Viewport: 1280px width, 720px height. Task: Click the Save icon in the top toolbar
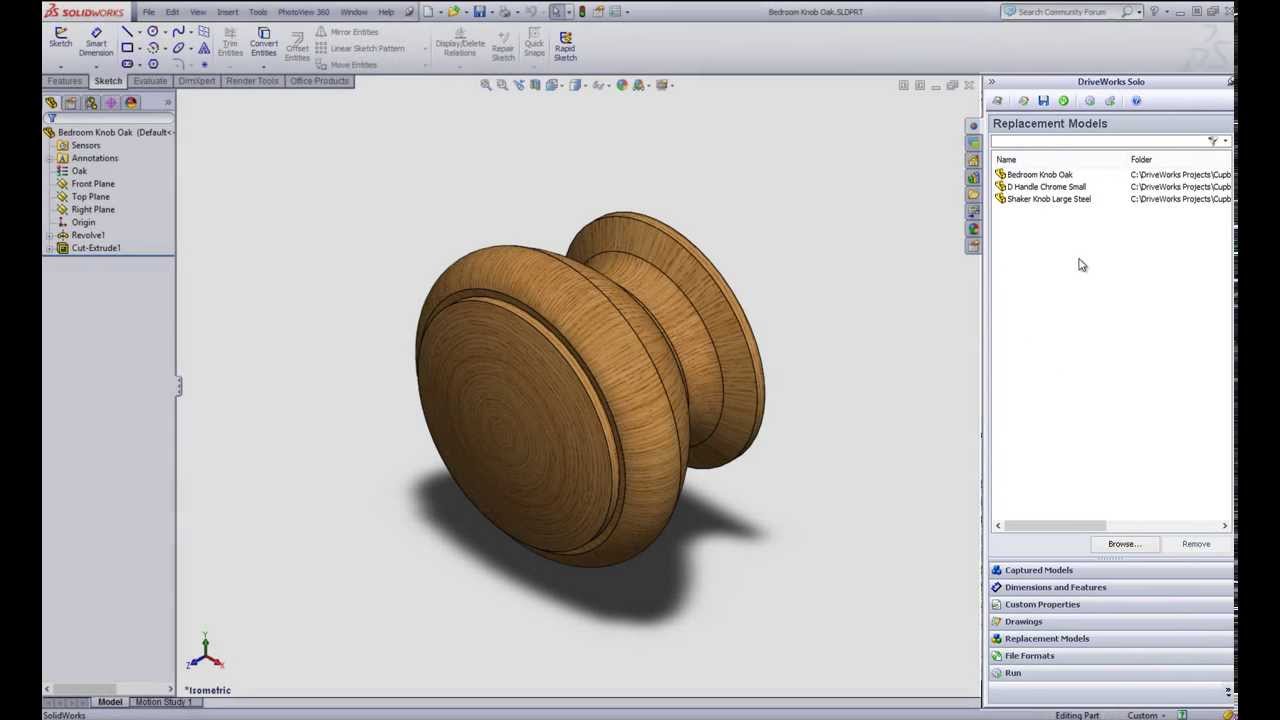tap(479, 12)
